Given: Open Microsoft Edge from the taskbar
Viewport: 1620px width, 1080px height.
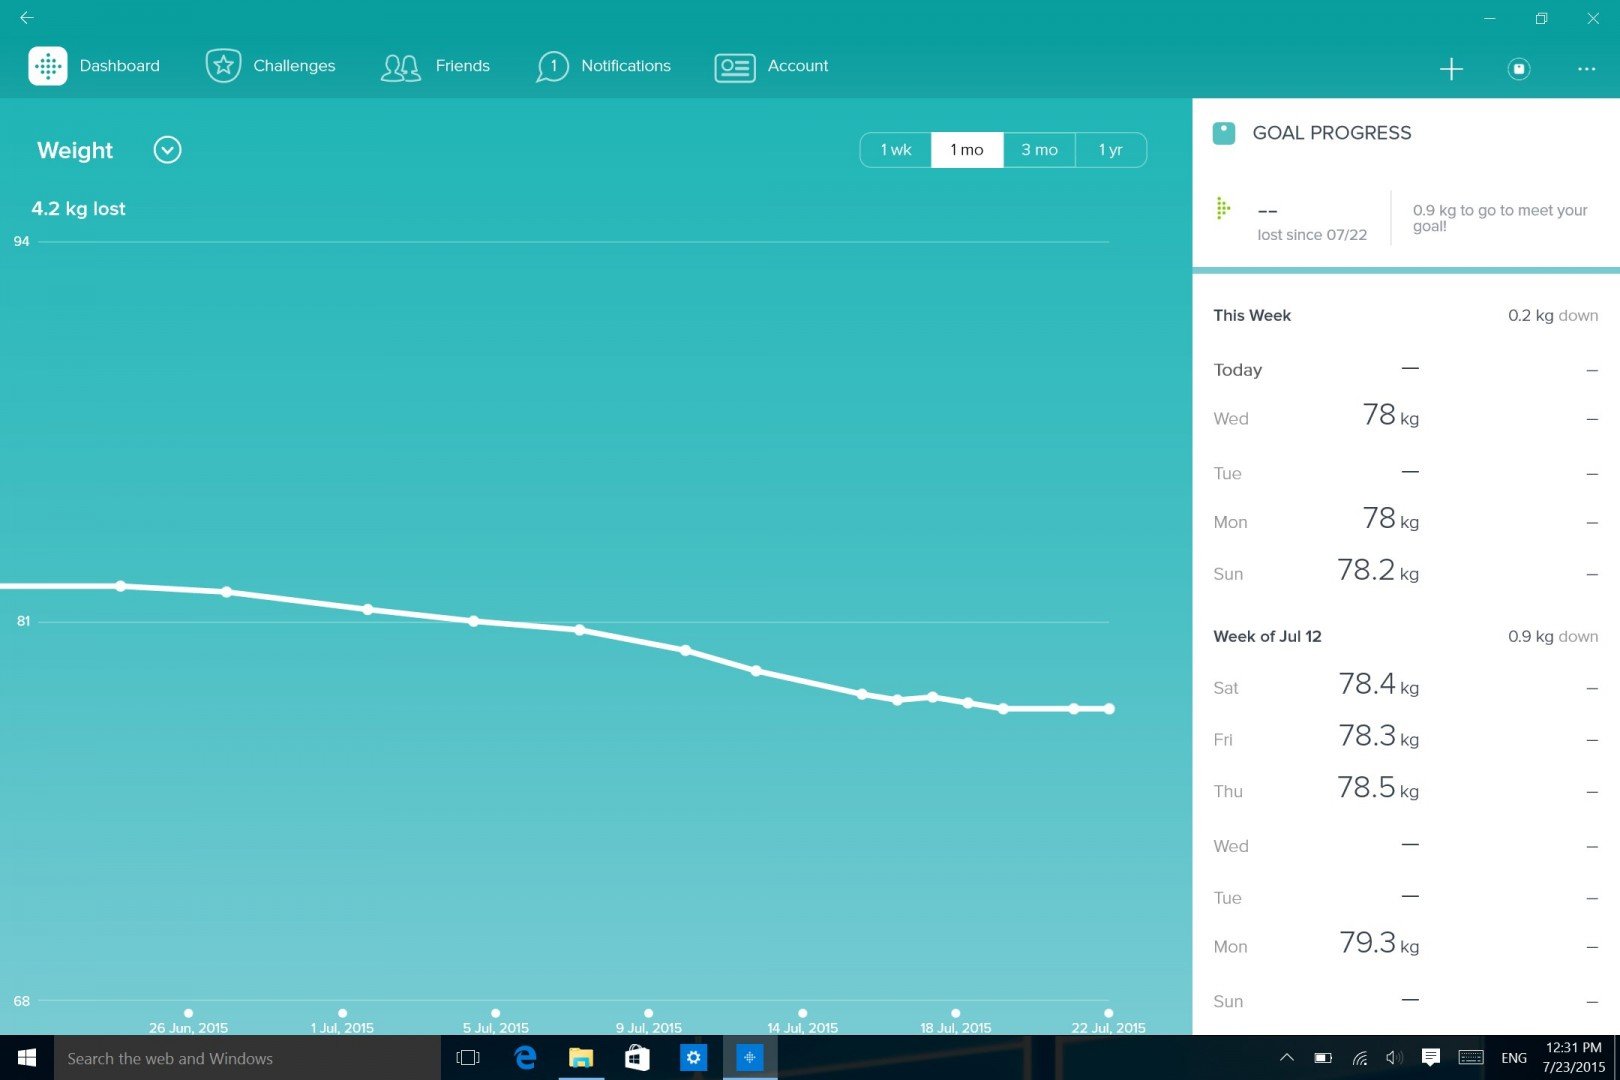Looking at the screenshot, I should tap(525, 1058).
